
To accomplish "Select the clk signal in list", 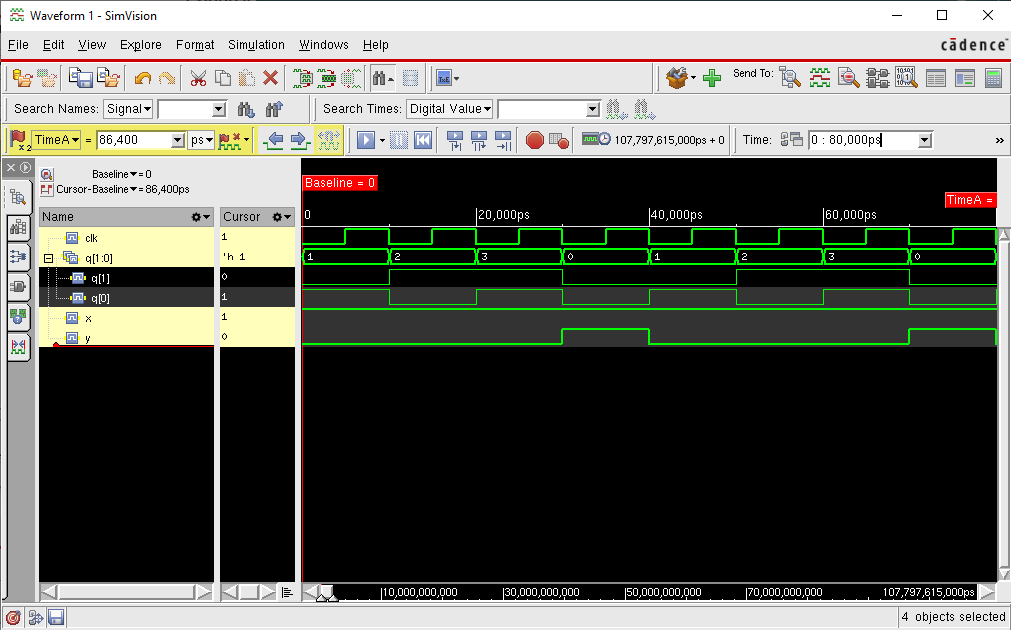I will [x=91, y=237].
